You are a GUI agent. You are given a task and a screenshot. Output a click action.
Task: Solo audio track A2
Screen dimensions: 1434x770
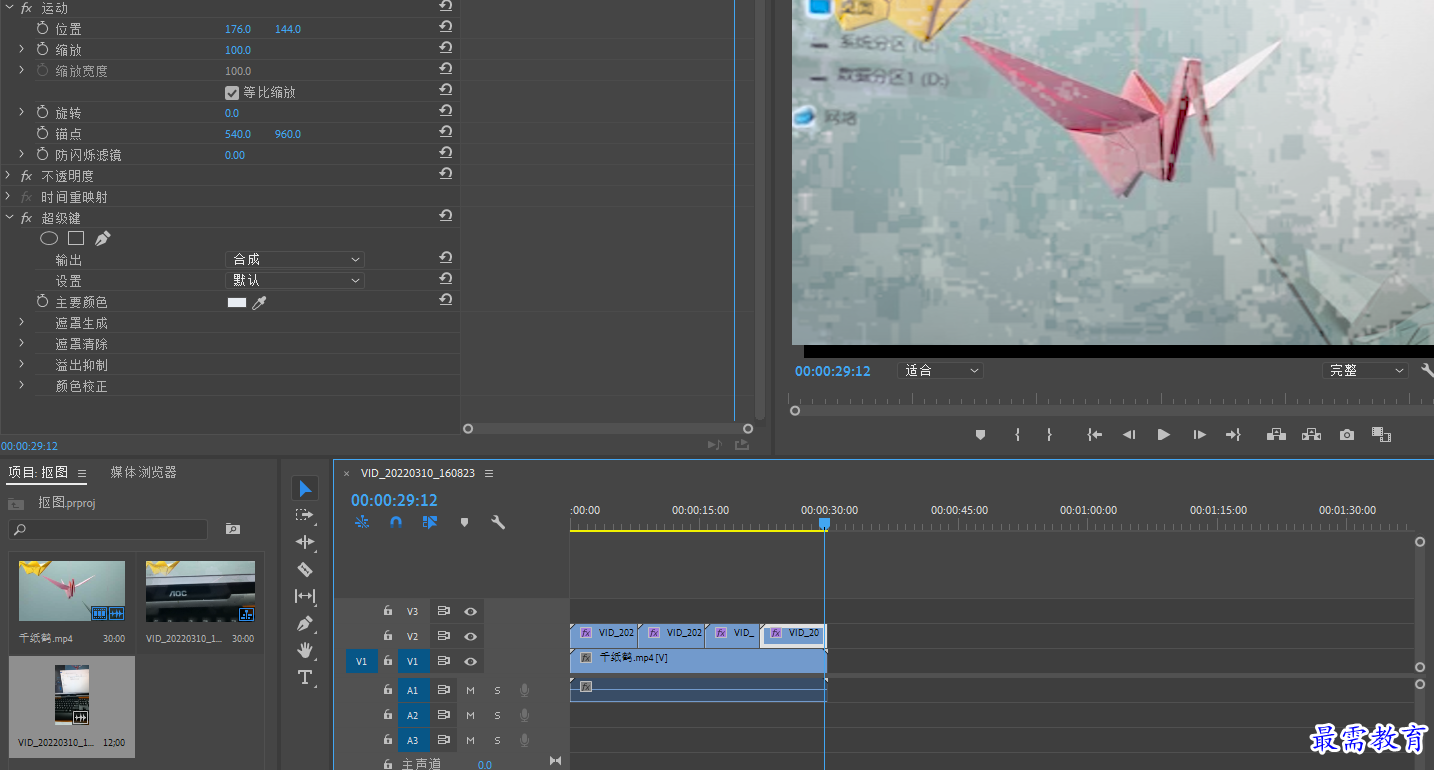point(497,715)
